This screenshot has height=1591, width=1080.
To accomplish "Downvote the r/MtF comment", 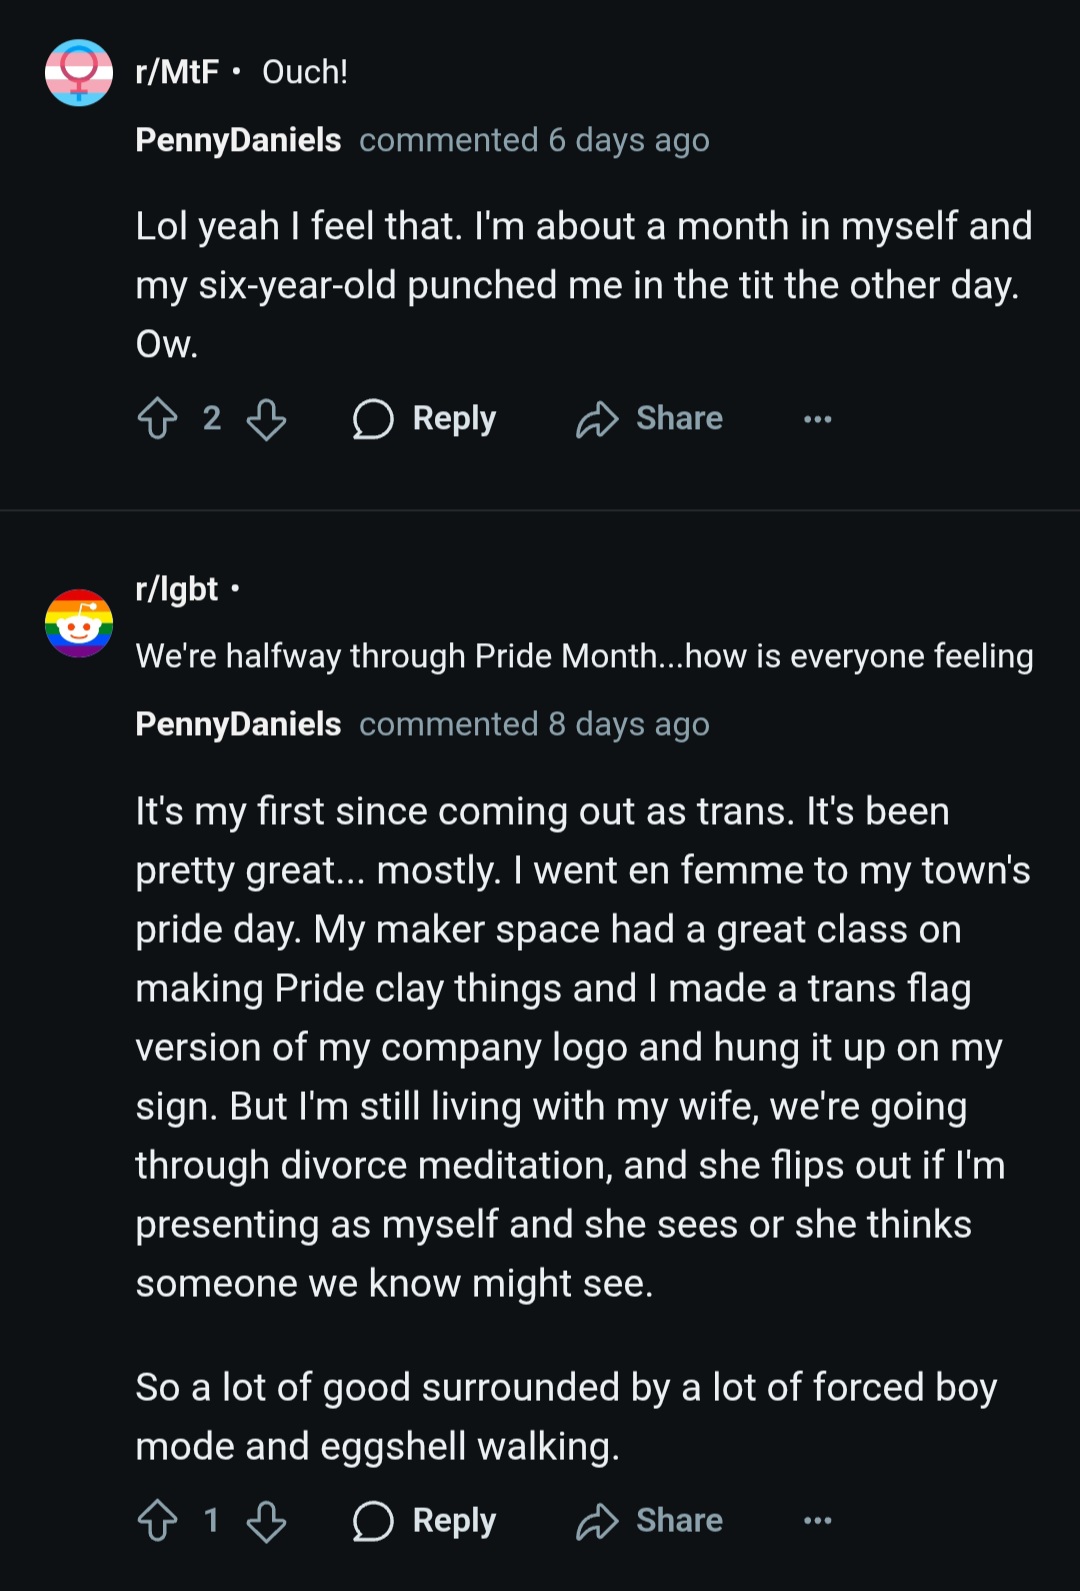I will click(x=266, y=419).
